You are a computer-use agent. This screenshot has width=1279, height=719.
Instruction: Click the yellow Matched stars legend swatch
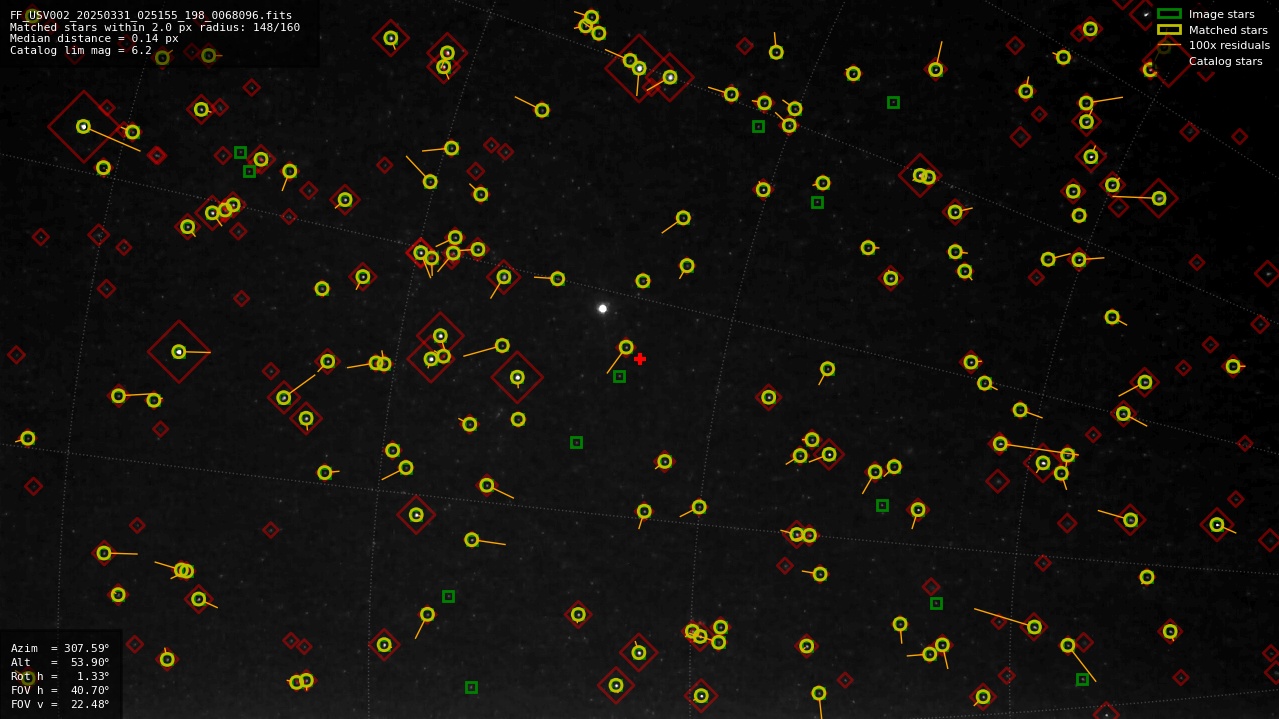coord(1169,30)
